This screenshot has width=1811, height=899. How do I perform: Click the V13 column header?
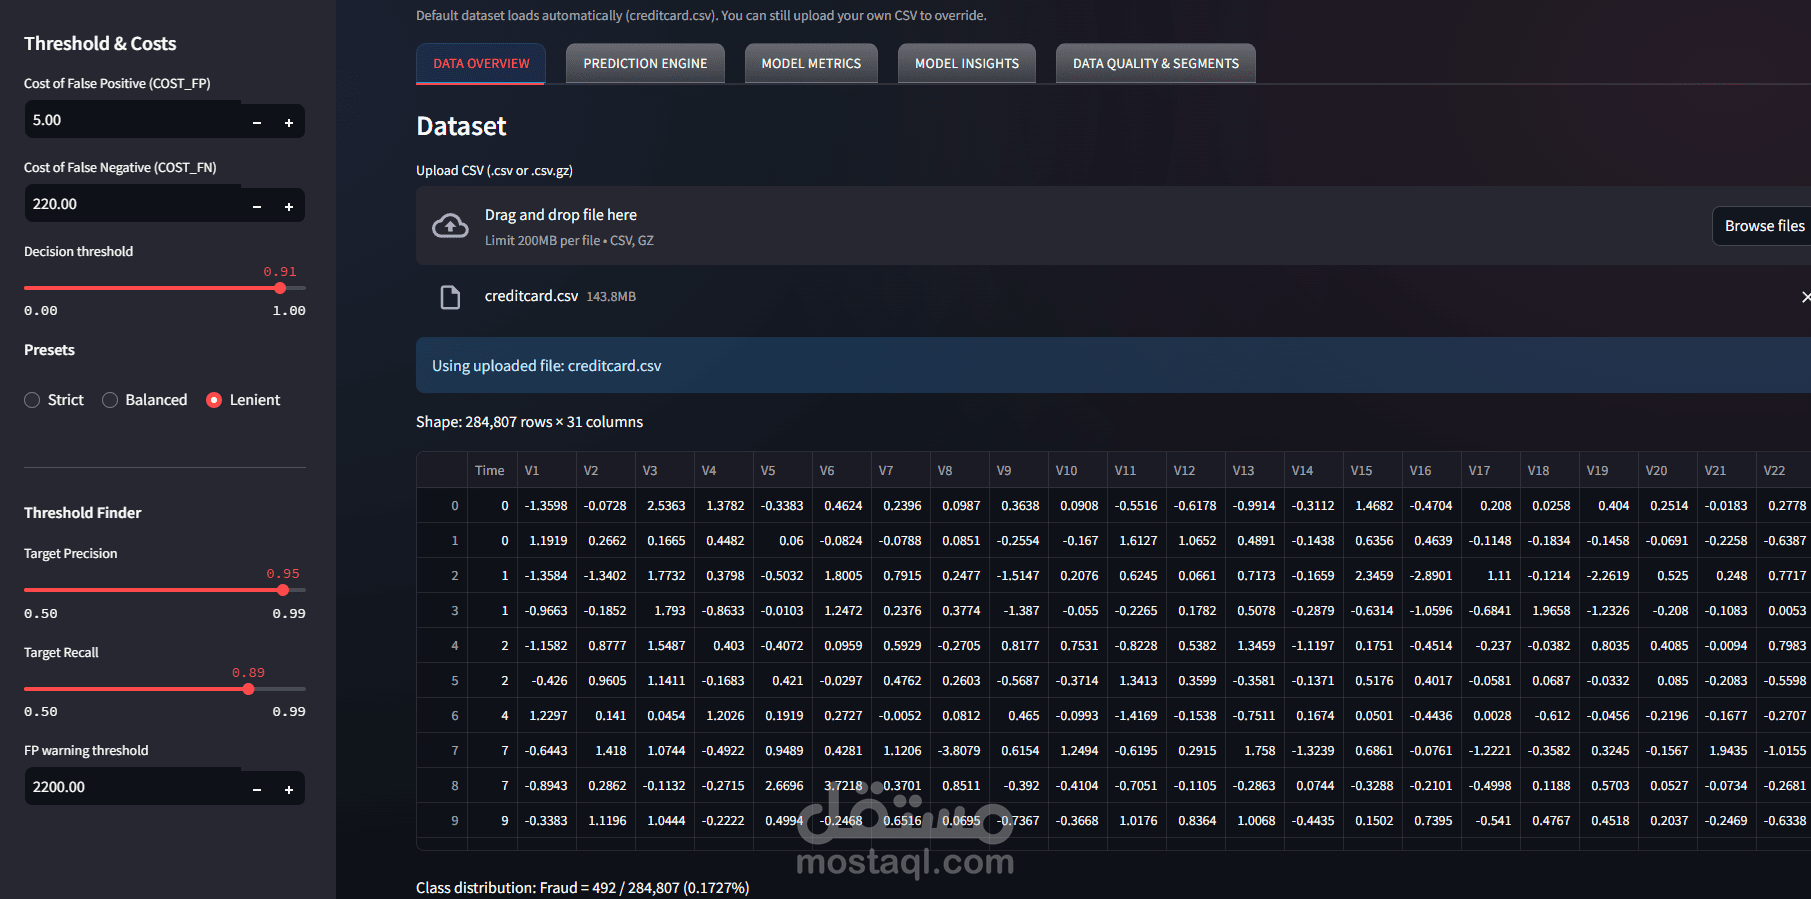tap(1254, 470)
